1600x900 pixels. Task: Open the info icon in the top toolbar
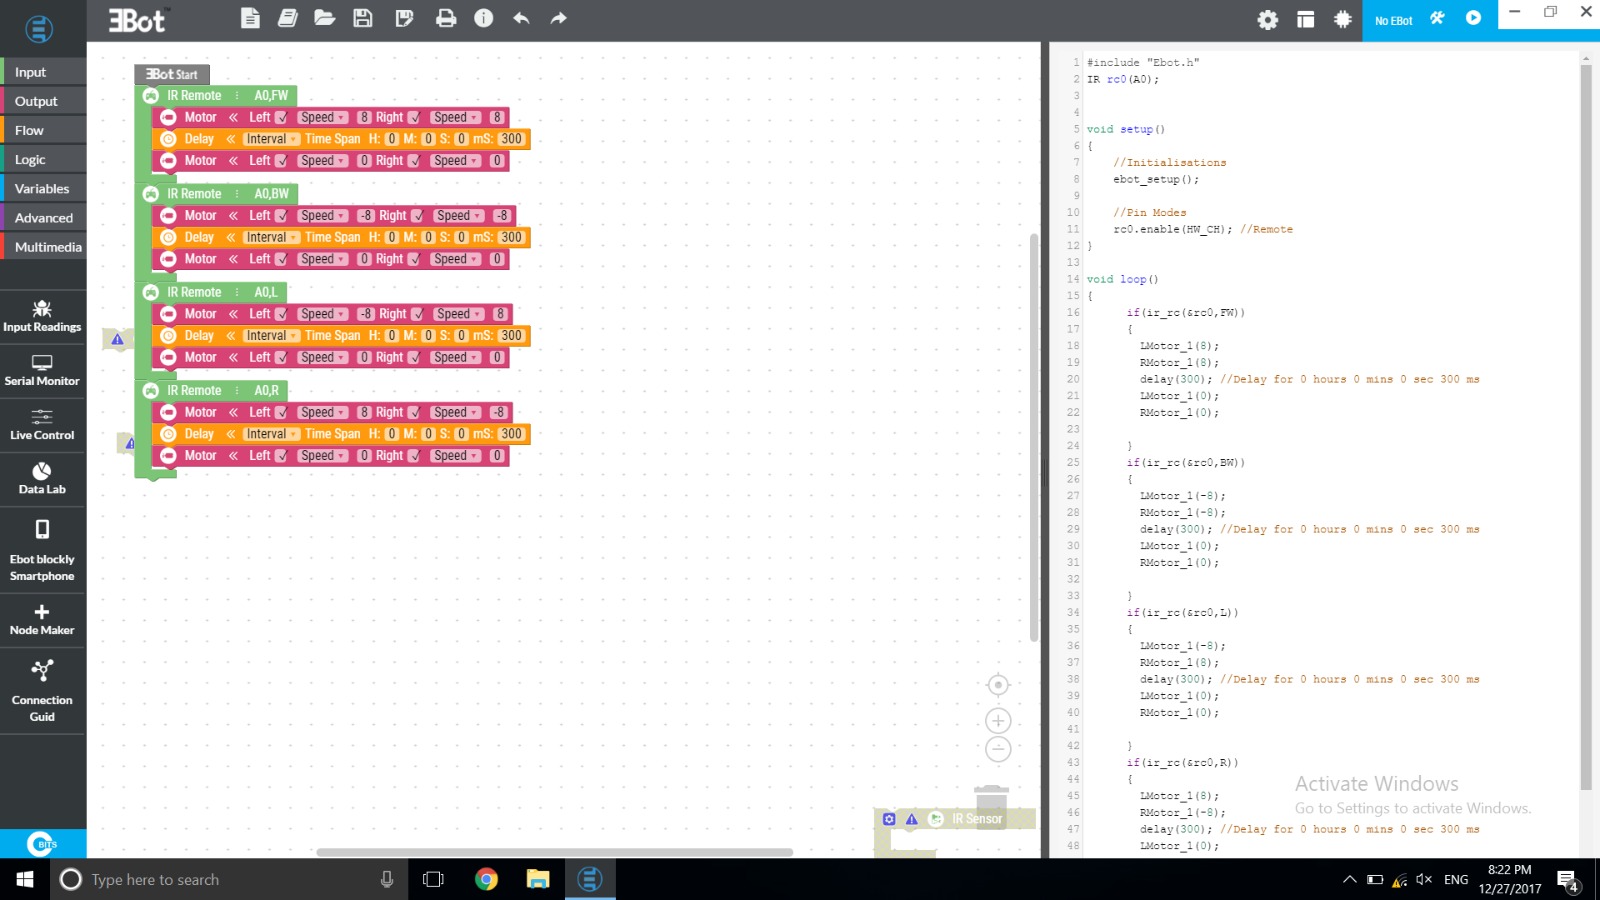[483, 18]
